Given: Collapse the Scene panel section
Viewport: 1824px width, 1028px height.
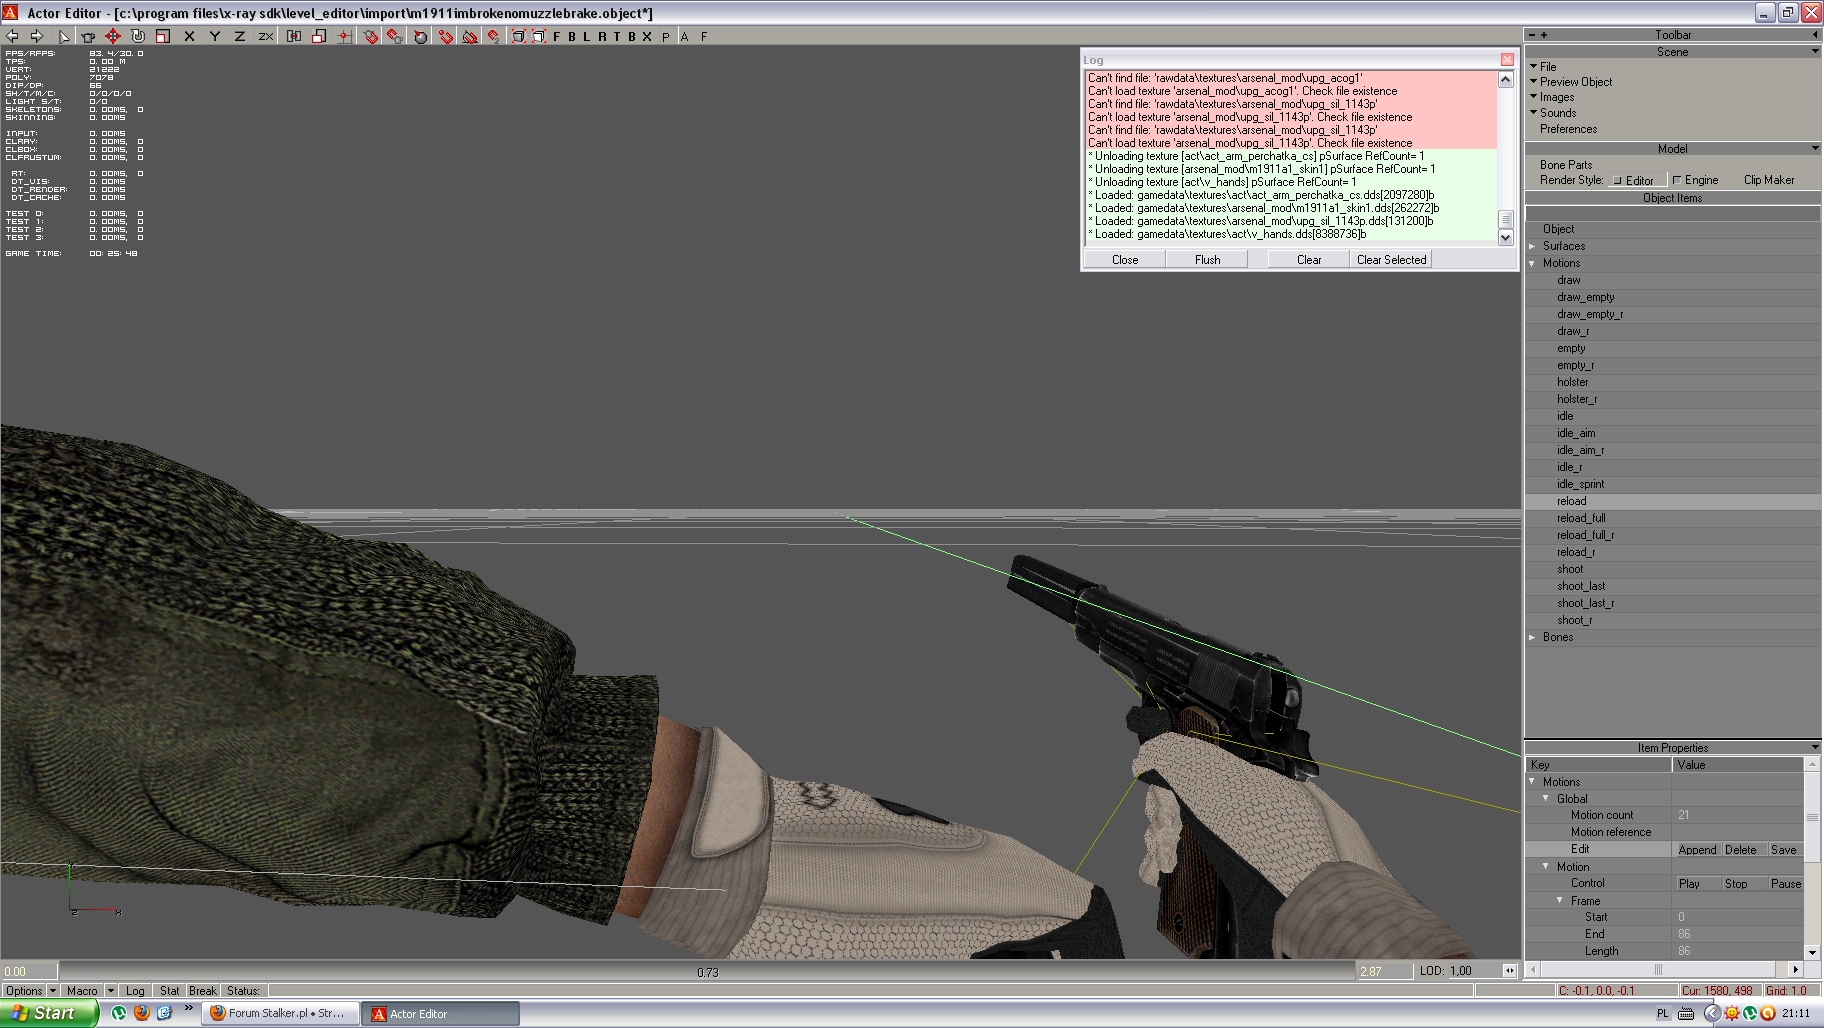Looking at the screenshot, I should (1815, 51).
